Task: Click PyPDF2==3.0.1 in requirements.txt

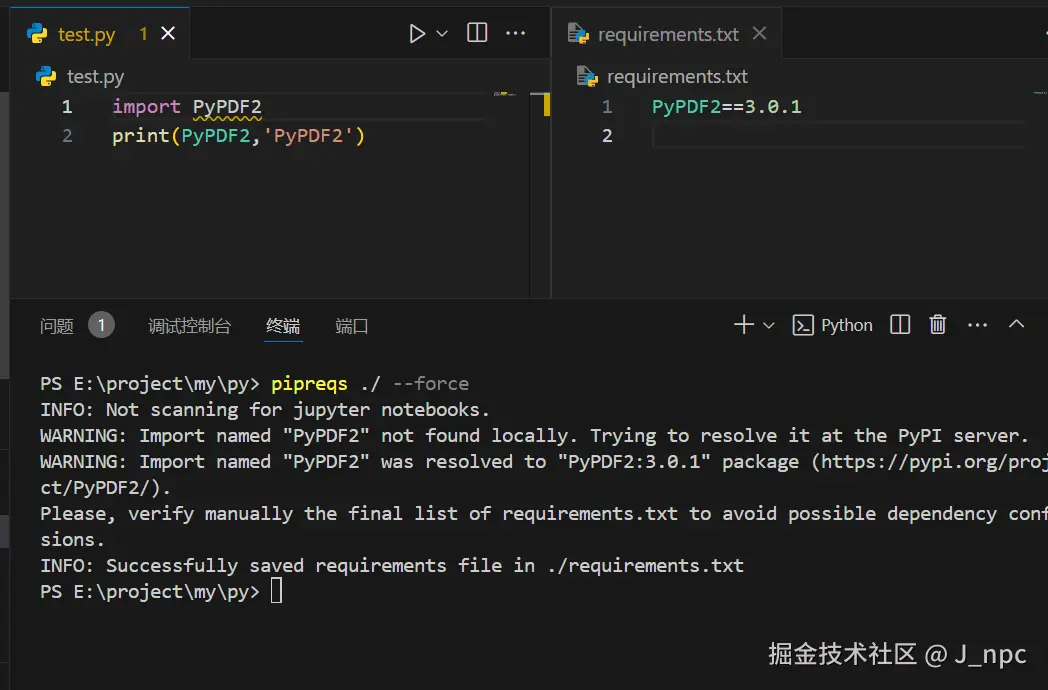Action: point(727,107)
